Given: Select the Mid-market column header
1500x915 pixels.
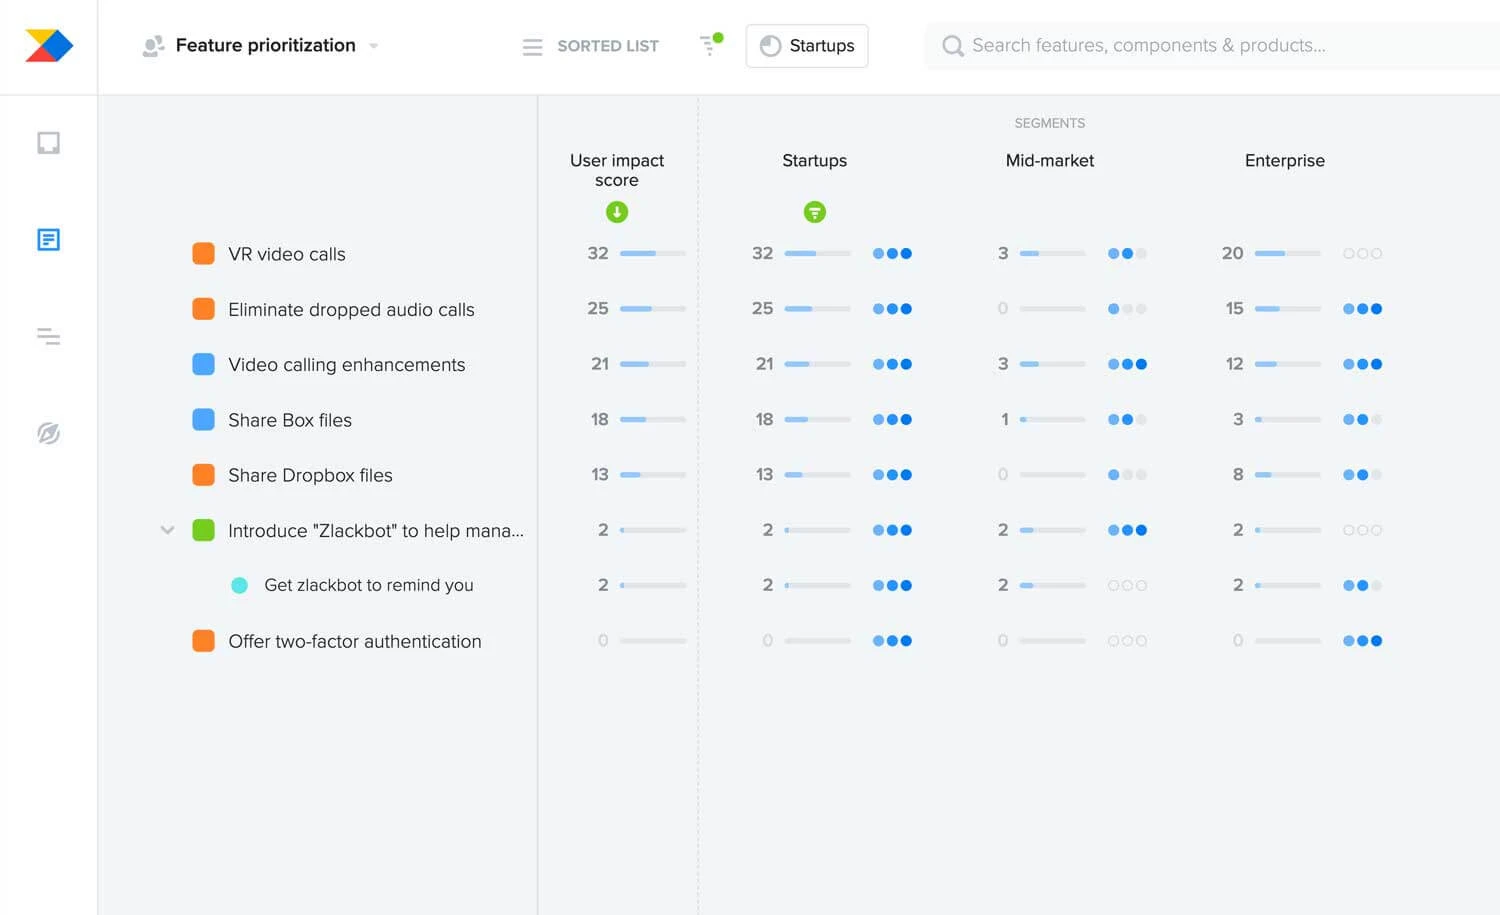Looking at the screenshot, I should tap(1049, 160).
